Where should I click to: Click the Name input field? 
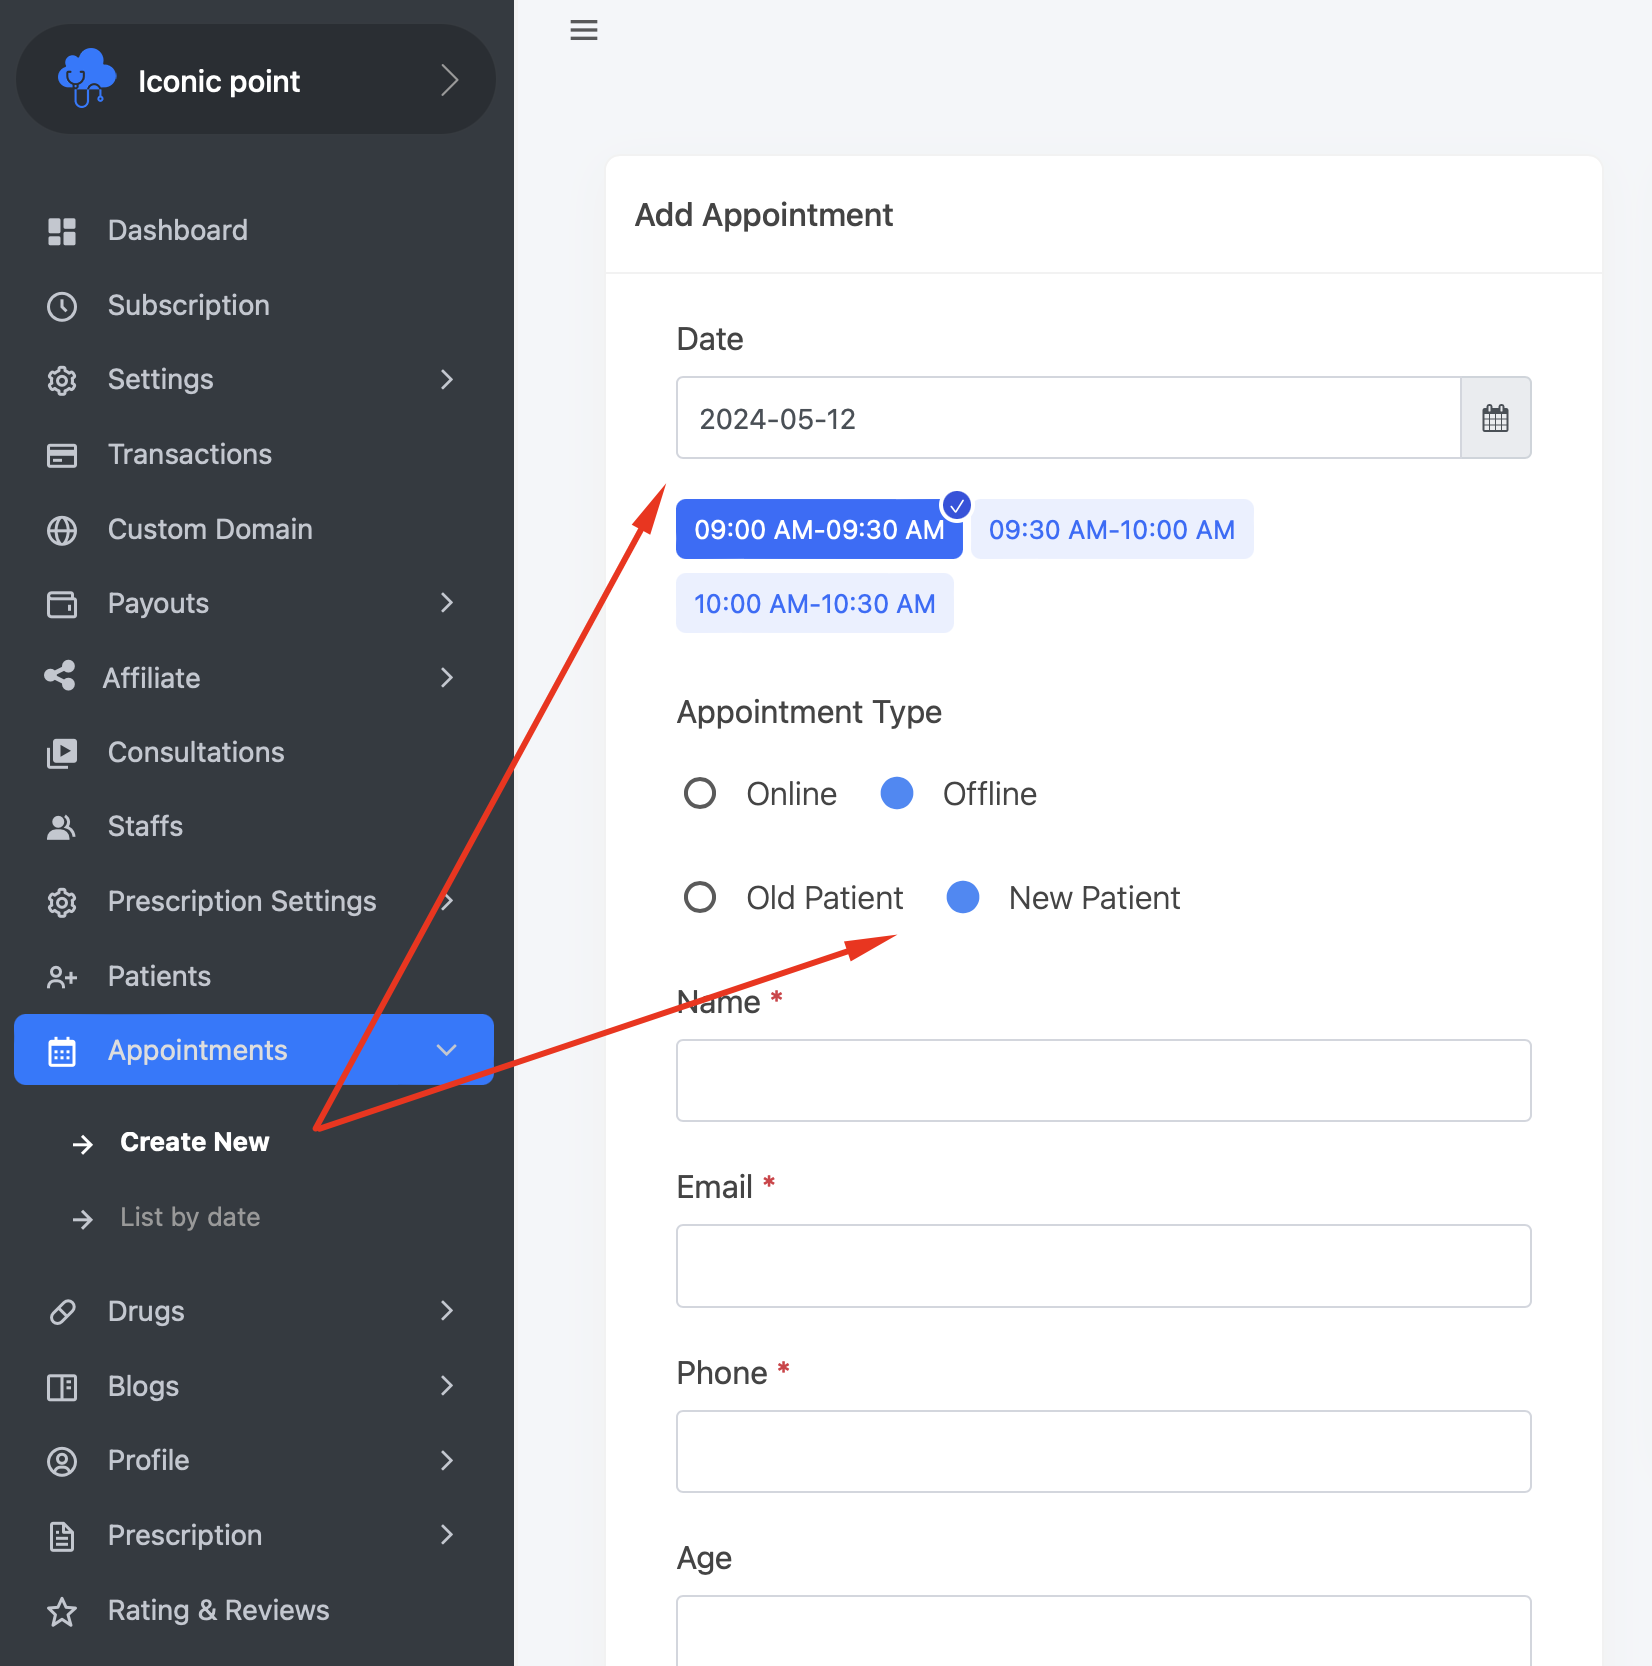[1104, 1081]
